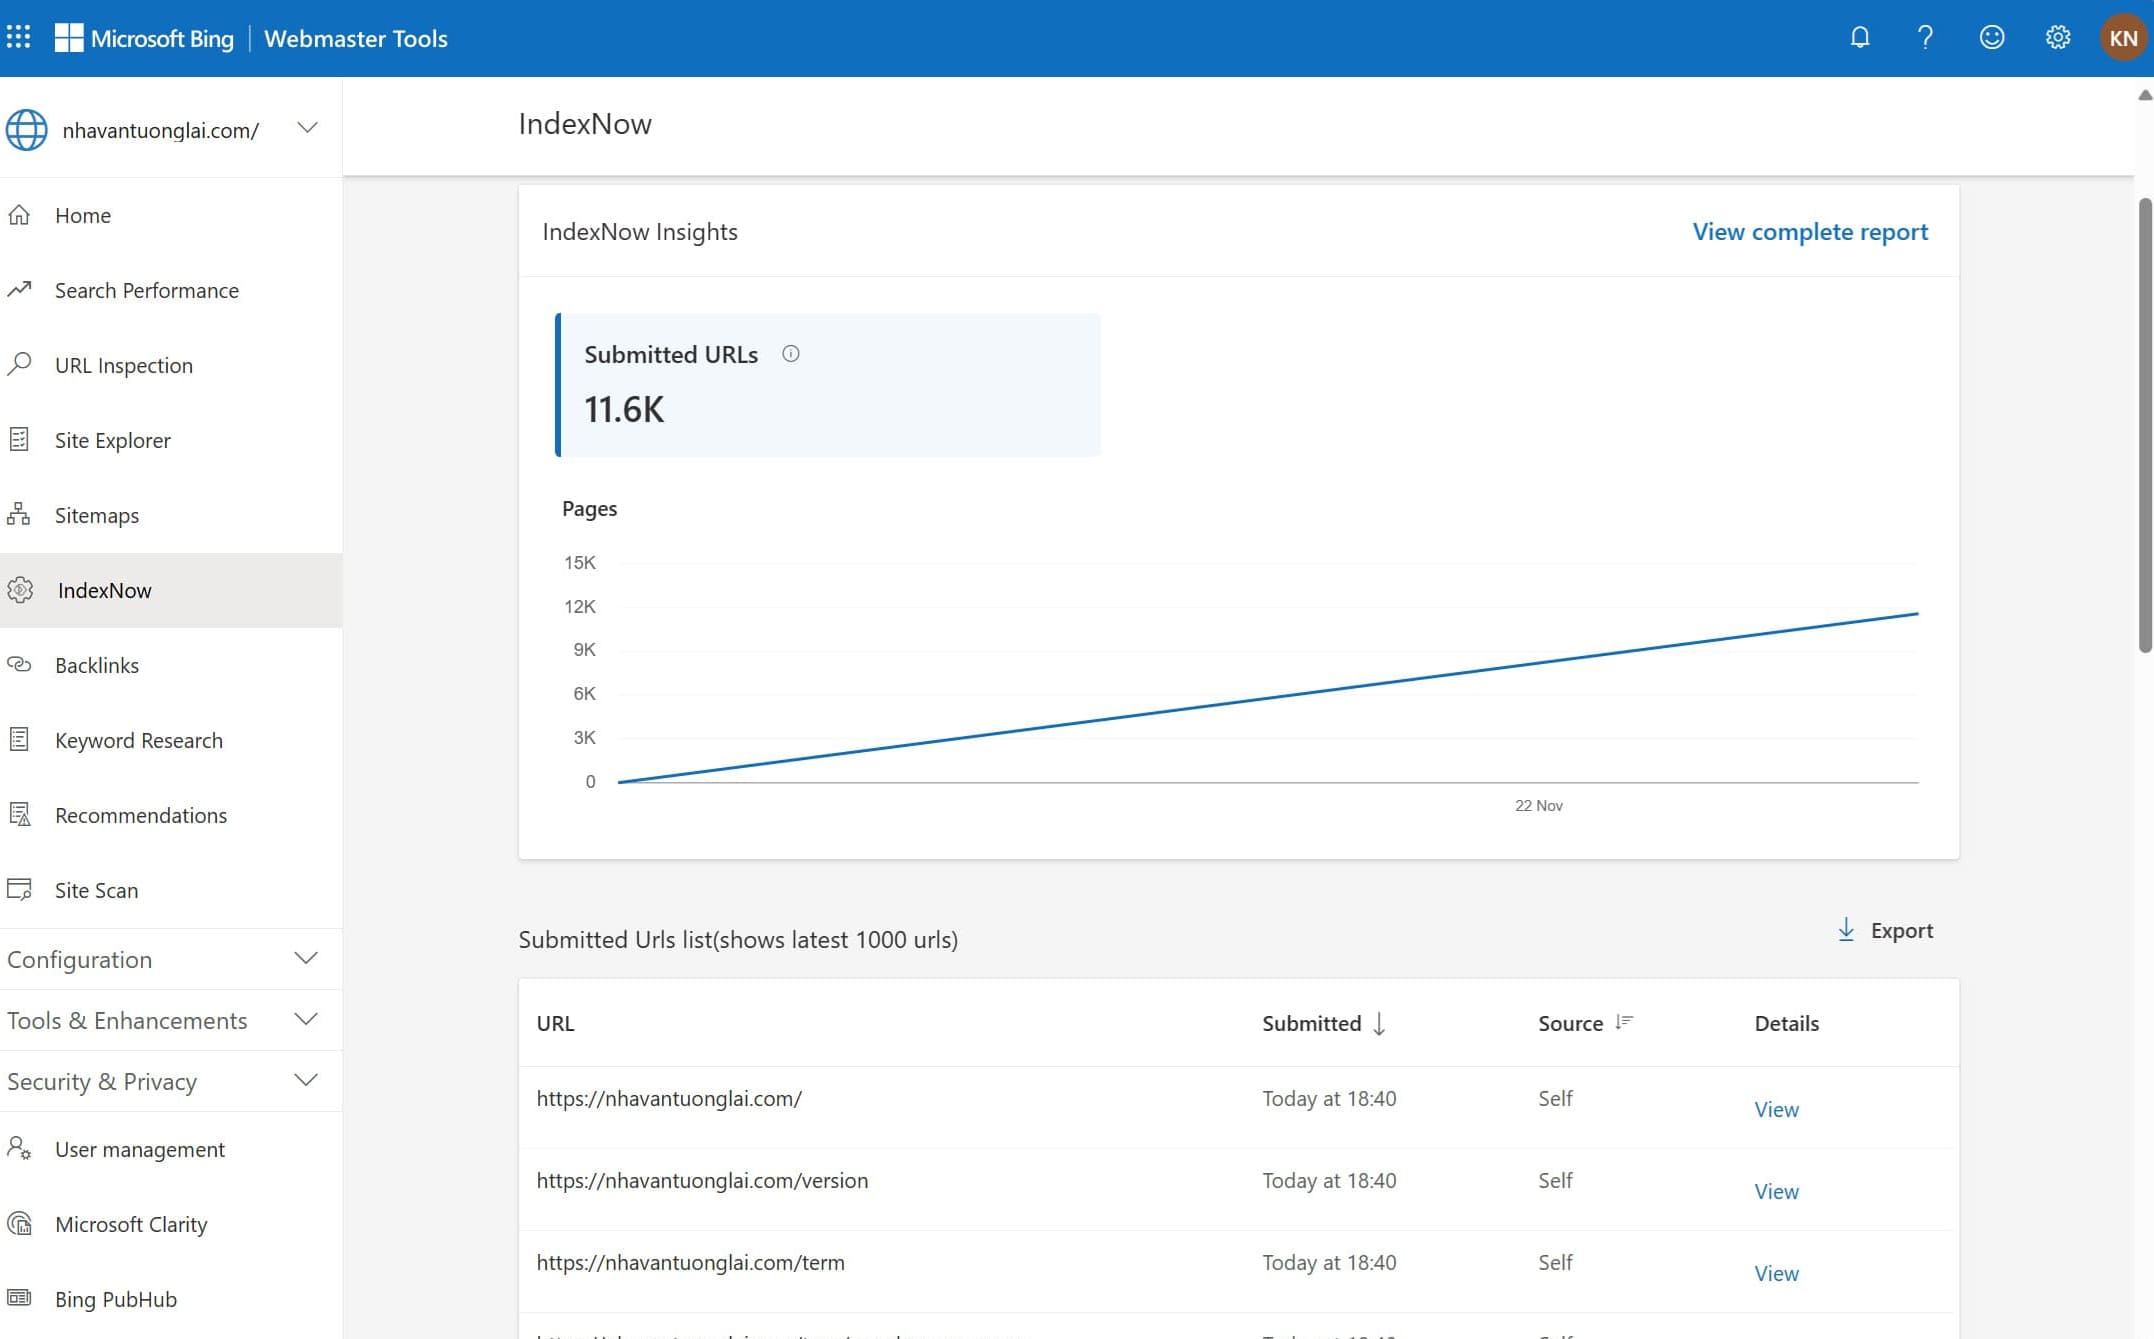The height and width of the screenshot is (1339, 2154).
Task: Click the Submitted URLs 11.6K card
Action: coord(828,385)
